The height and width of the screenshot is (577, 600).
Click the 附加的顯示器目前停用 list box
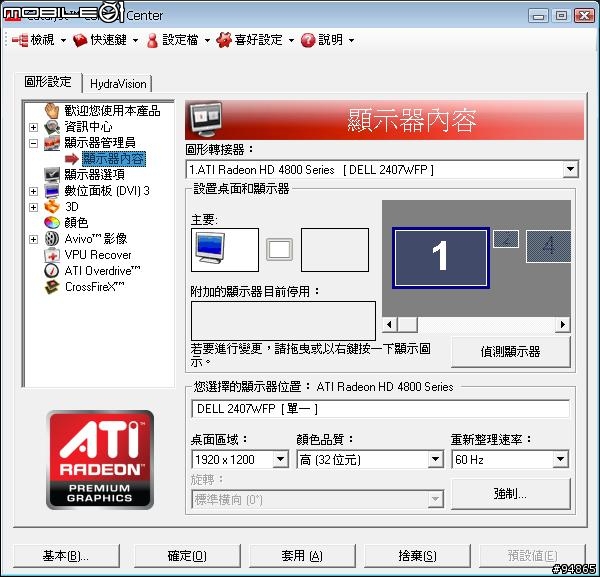[283, 321]
